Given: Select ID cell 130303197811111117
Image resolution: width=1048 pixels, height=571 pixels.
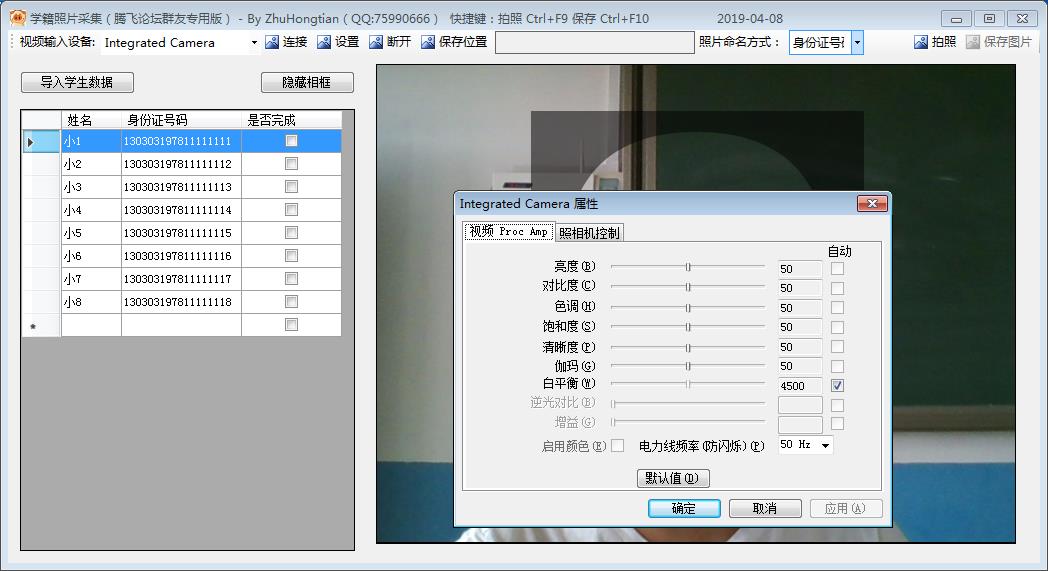Looking at the screenshot, I should tap(181, 279).
